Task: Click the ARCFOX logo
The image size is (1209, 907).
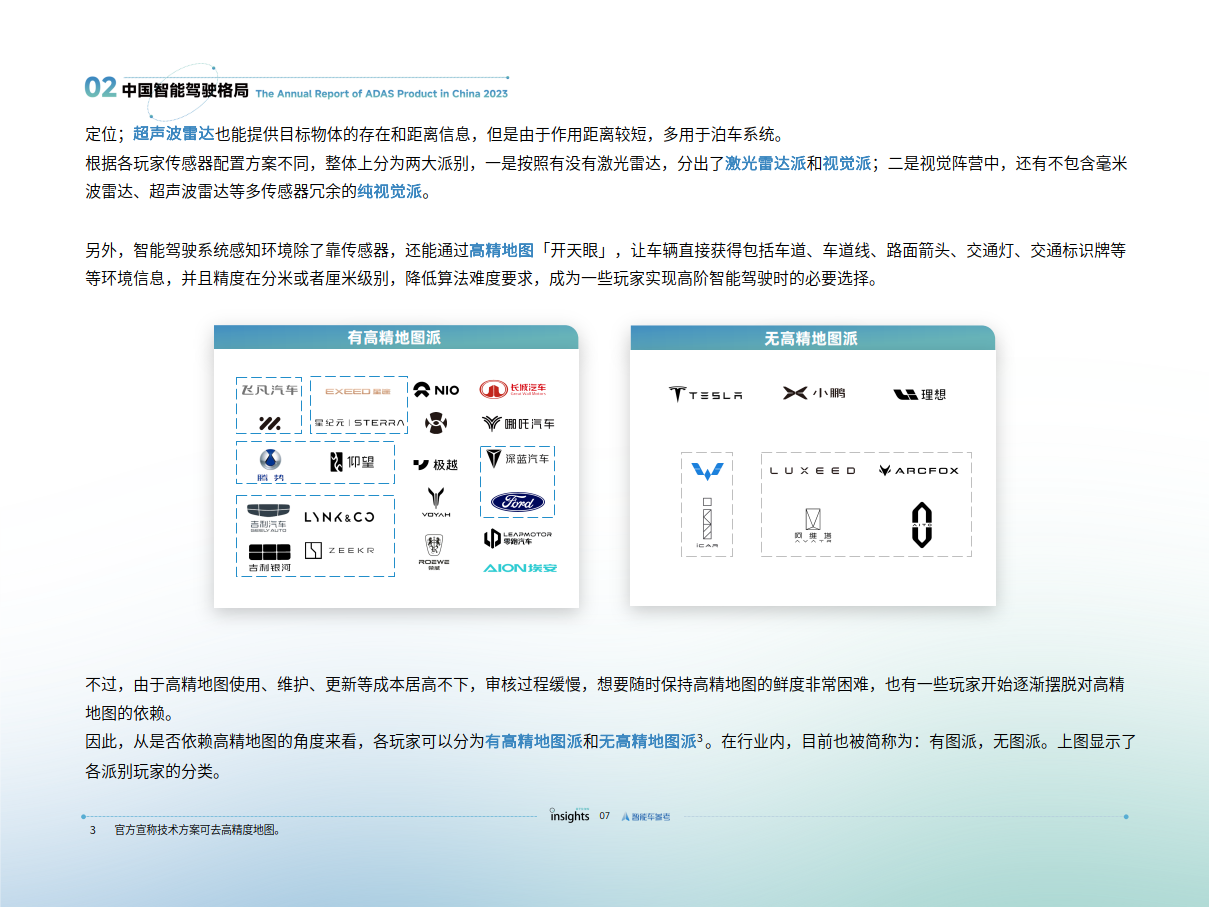Action: click(918, 470)
